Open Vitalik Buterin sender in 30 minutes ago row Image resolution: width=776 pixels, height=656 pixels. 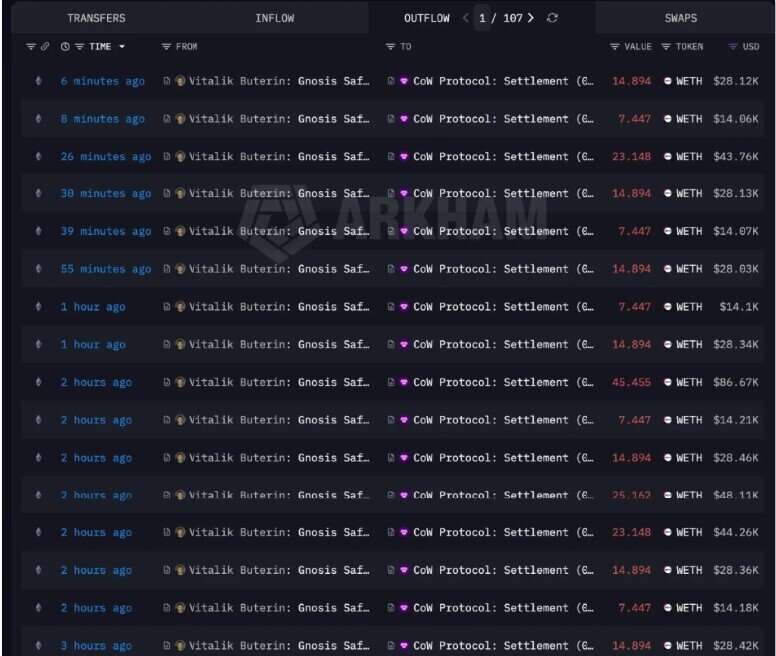point(279,193)
